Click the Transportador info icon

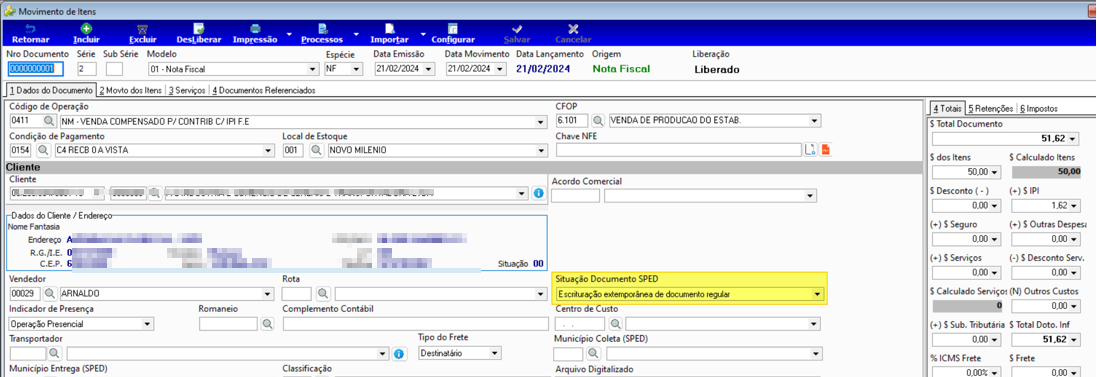coord(399,354)
